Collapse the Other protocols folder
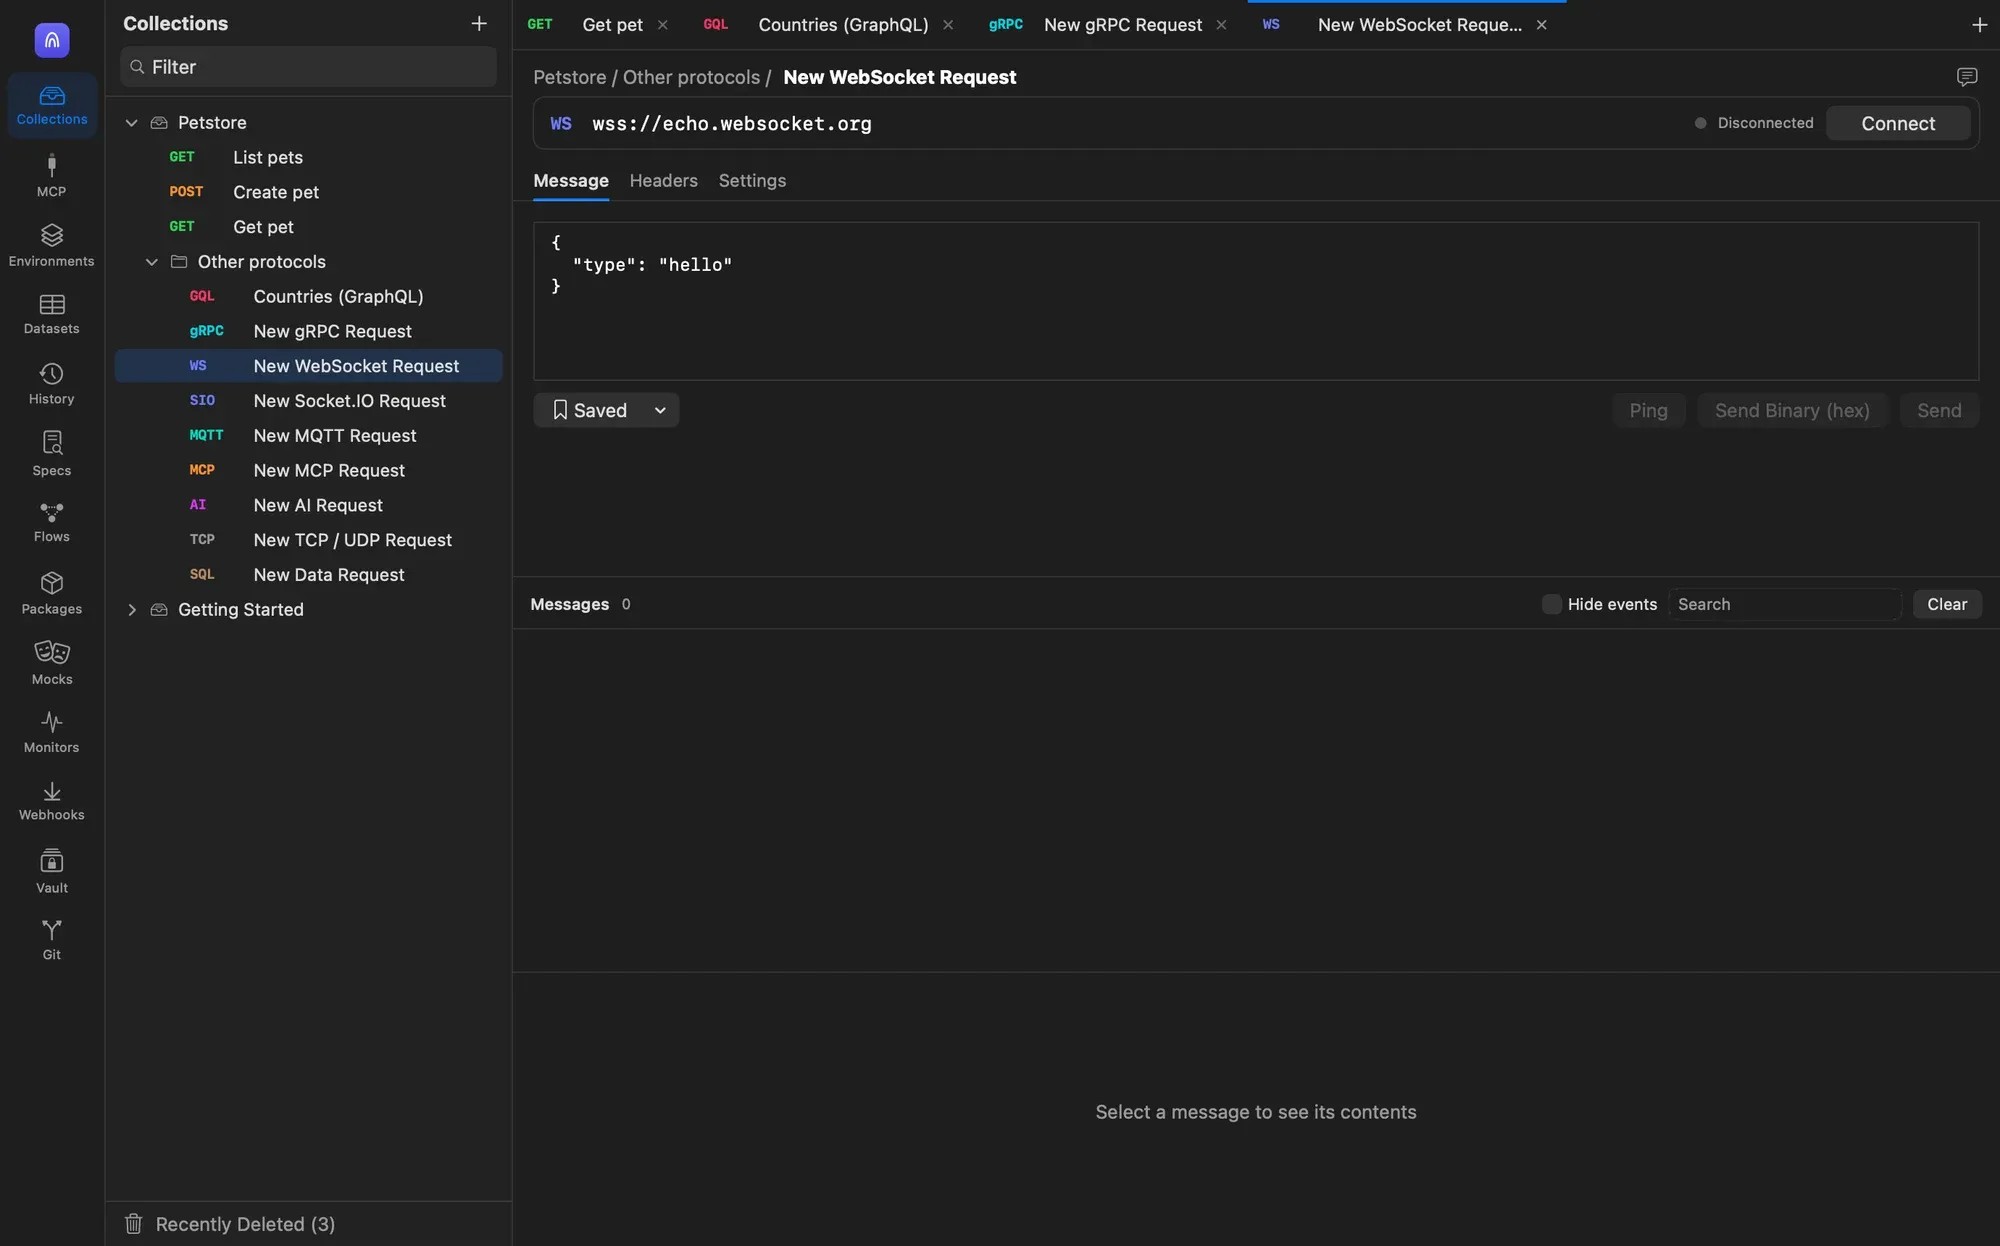2000x1246 pixels. coord(152,262)
